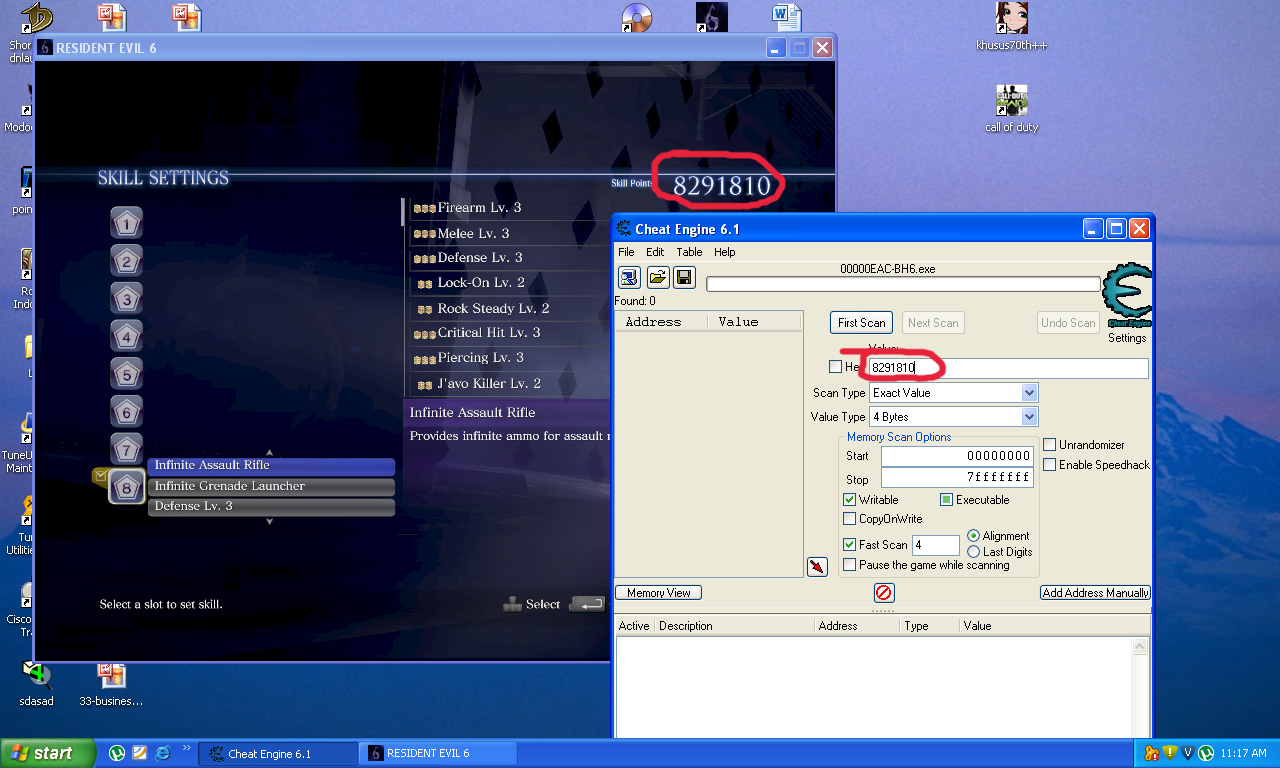Open the process list icon in Cheat Engine
Screen dimensions: 1280x768
[630, 277]
